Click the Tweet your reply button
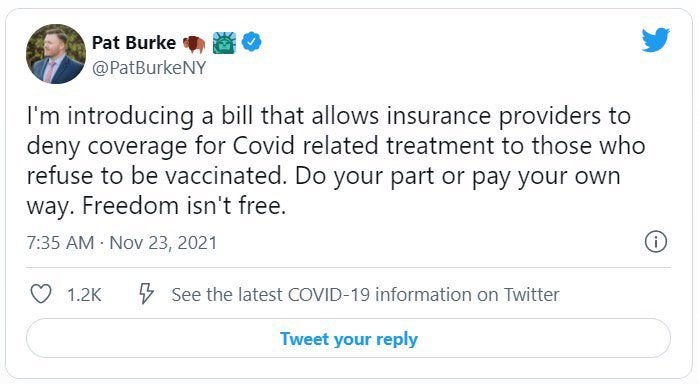The image size is (699, 384). (349, 339)
